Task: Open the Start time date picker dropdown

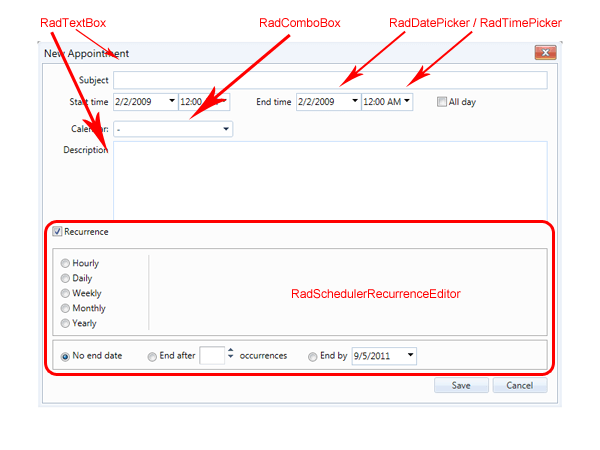Action: coord(172,101)
